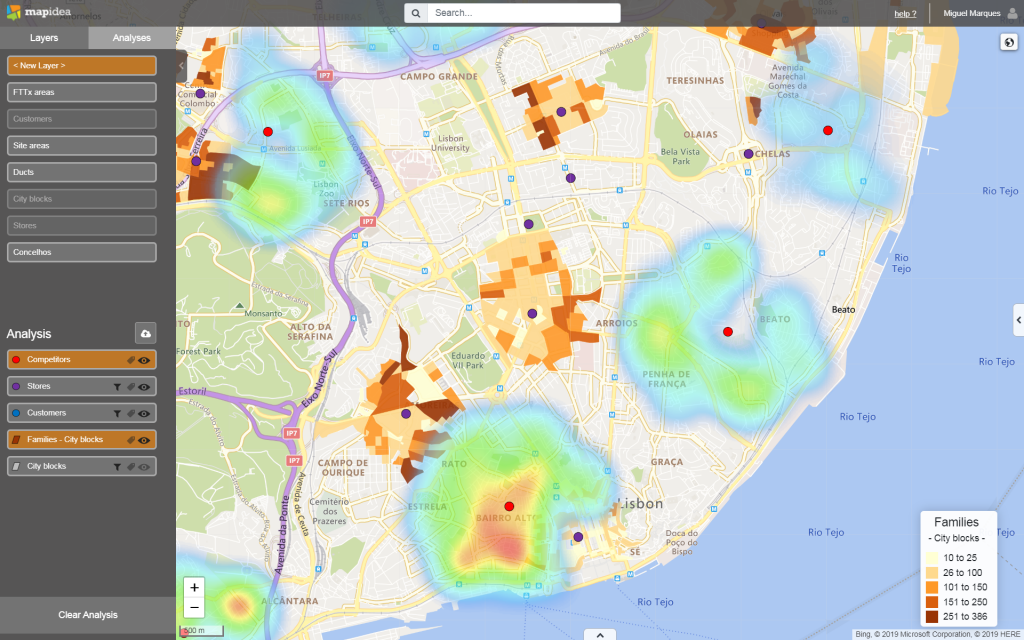The image size is (1024, 640).
Task: Select the City blocks layer in list
Action: 82,199
